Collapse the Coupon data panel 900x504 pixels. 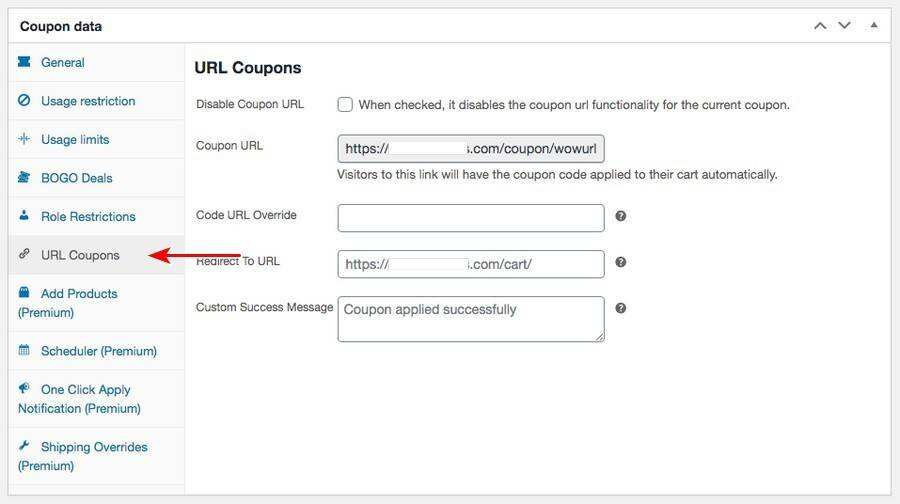(874, 25)
